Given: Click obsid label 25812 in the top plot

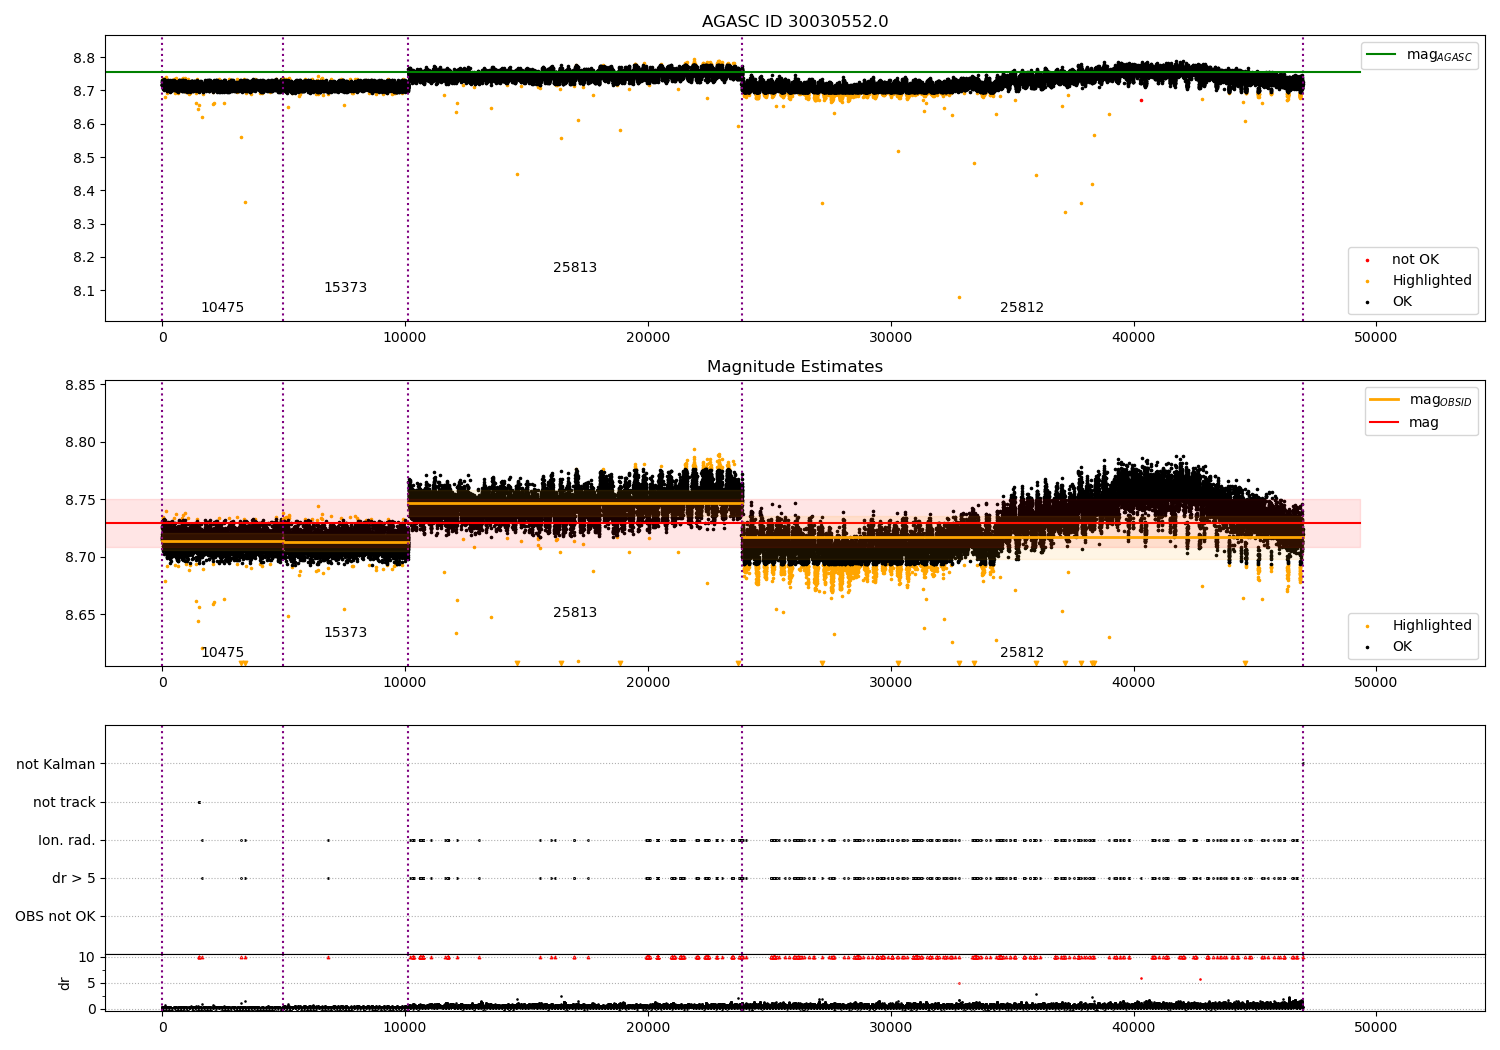Looking at the screenshot, I should click(x=1022, y=308).
